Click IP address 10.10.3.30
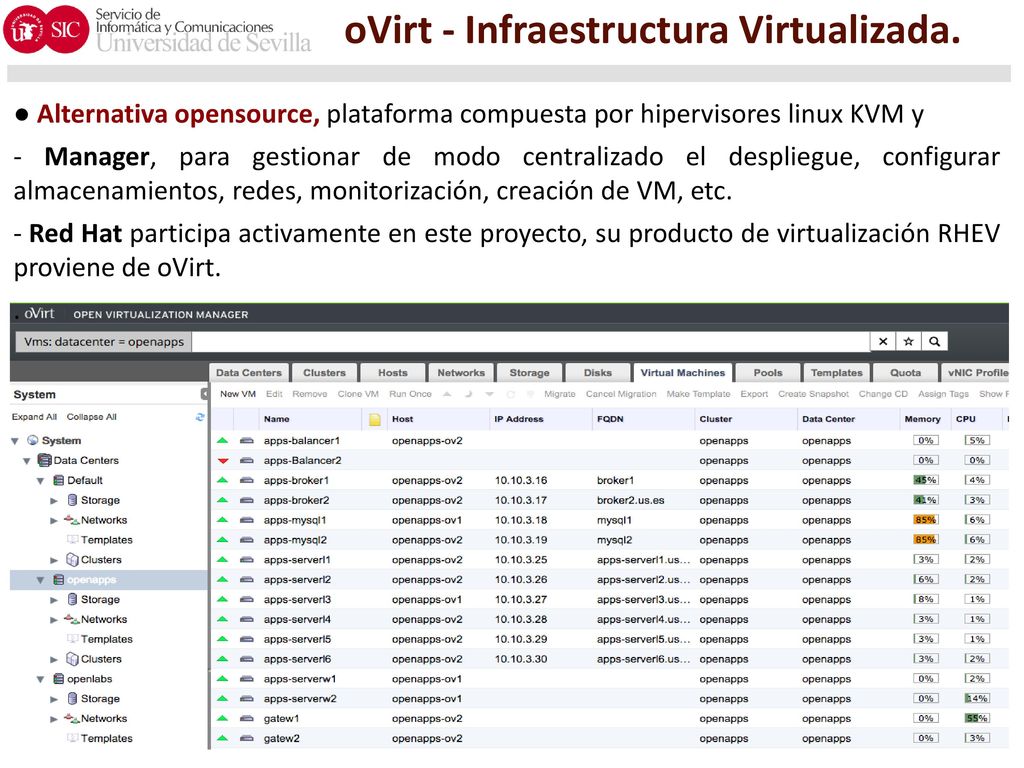The image size is (1024, 768). click(521, 659)
